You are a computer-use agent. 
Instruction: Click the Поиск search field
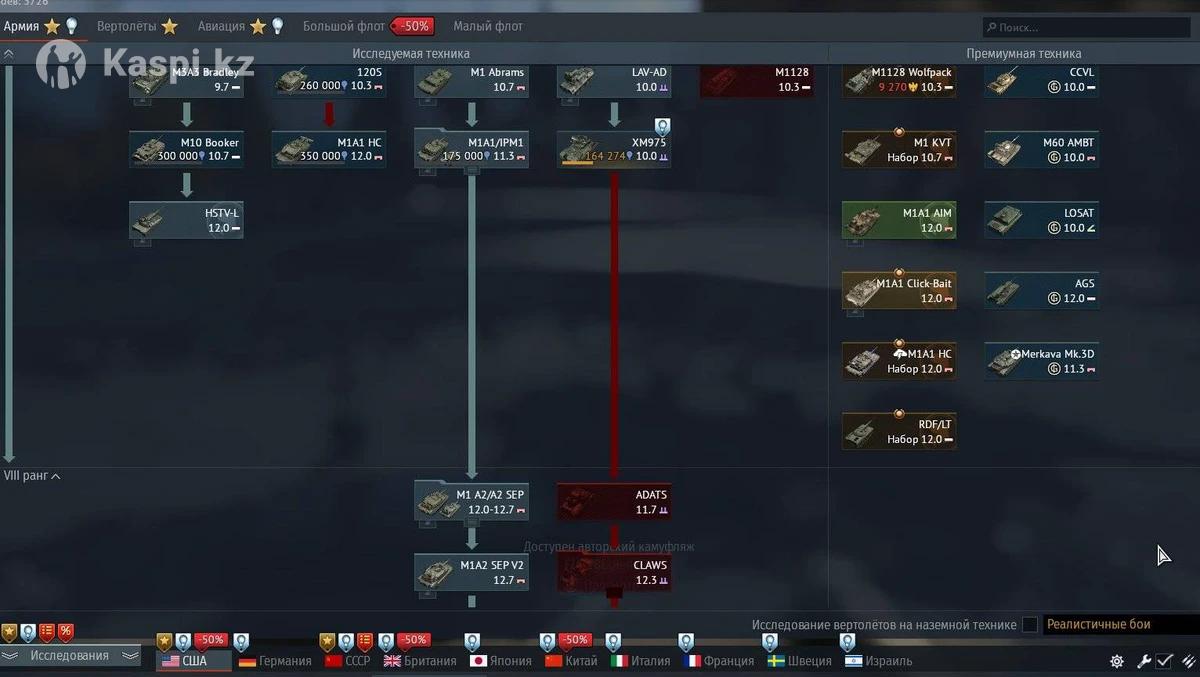[1087, 27]
